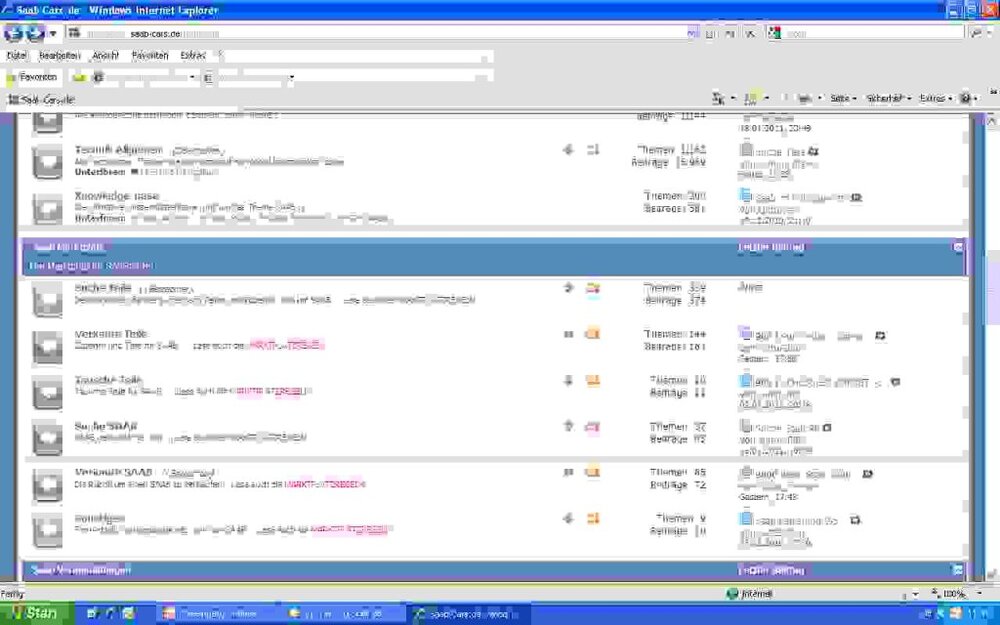Switch to the first taskbar window button
Screen dimensions: 1000x625
point(217,614)
